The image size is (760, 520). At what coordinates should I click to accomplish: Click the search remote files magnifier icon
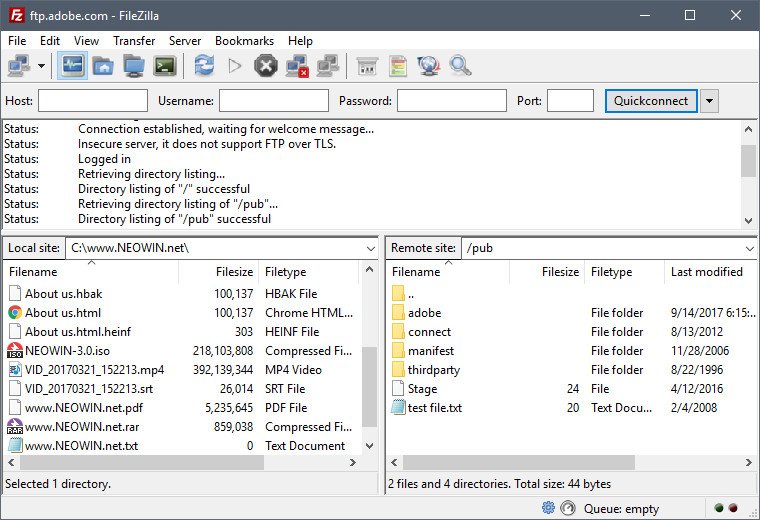(x=460, y=66)
